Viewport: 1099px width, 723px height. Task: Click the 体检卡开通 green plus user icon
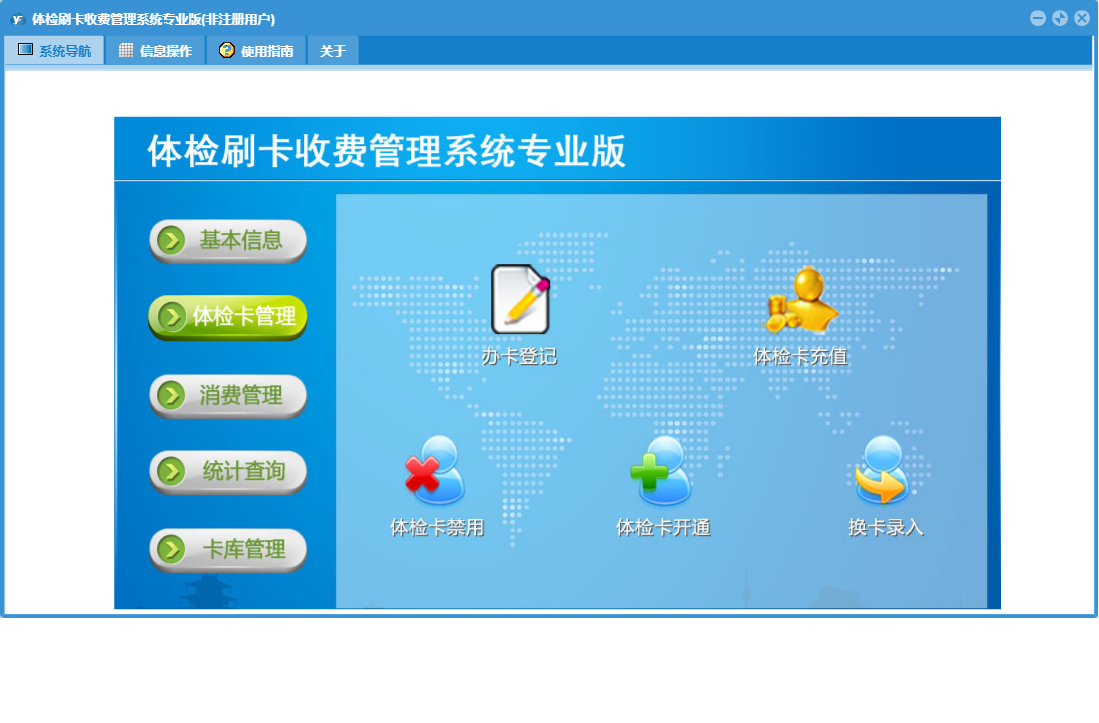click(662, 471)
